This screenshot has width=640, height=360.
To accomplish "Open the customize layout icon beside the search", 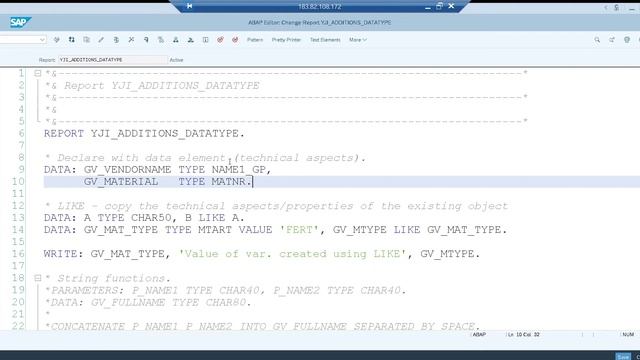I will [x=627, y=40].
